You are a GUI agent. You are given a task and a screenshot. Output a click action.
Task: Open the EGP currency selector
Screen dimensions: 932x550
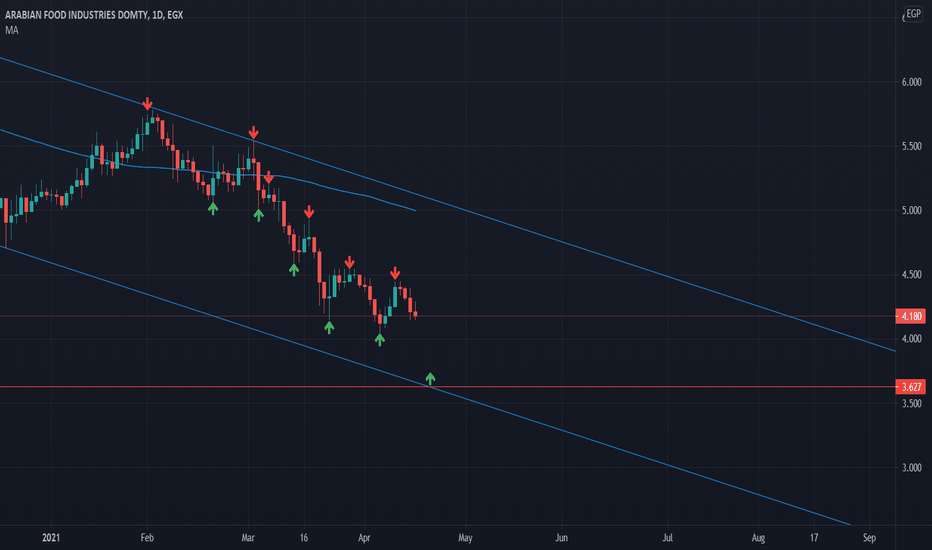point(914,14)
